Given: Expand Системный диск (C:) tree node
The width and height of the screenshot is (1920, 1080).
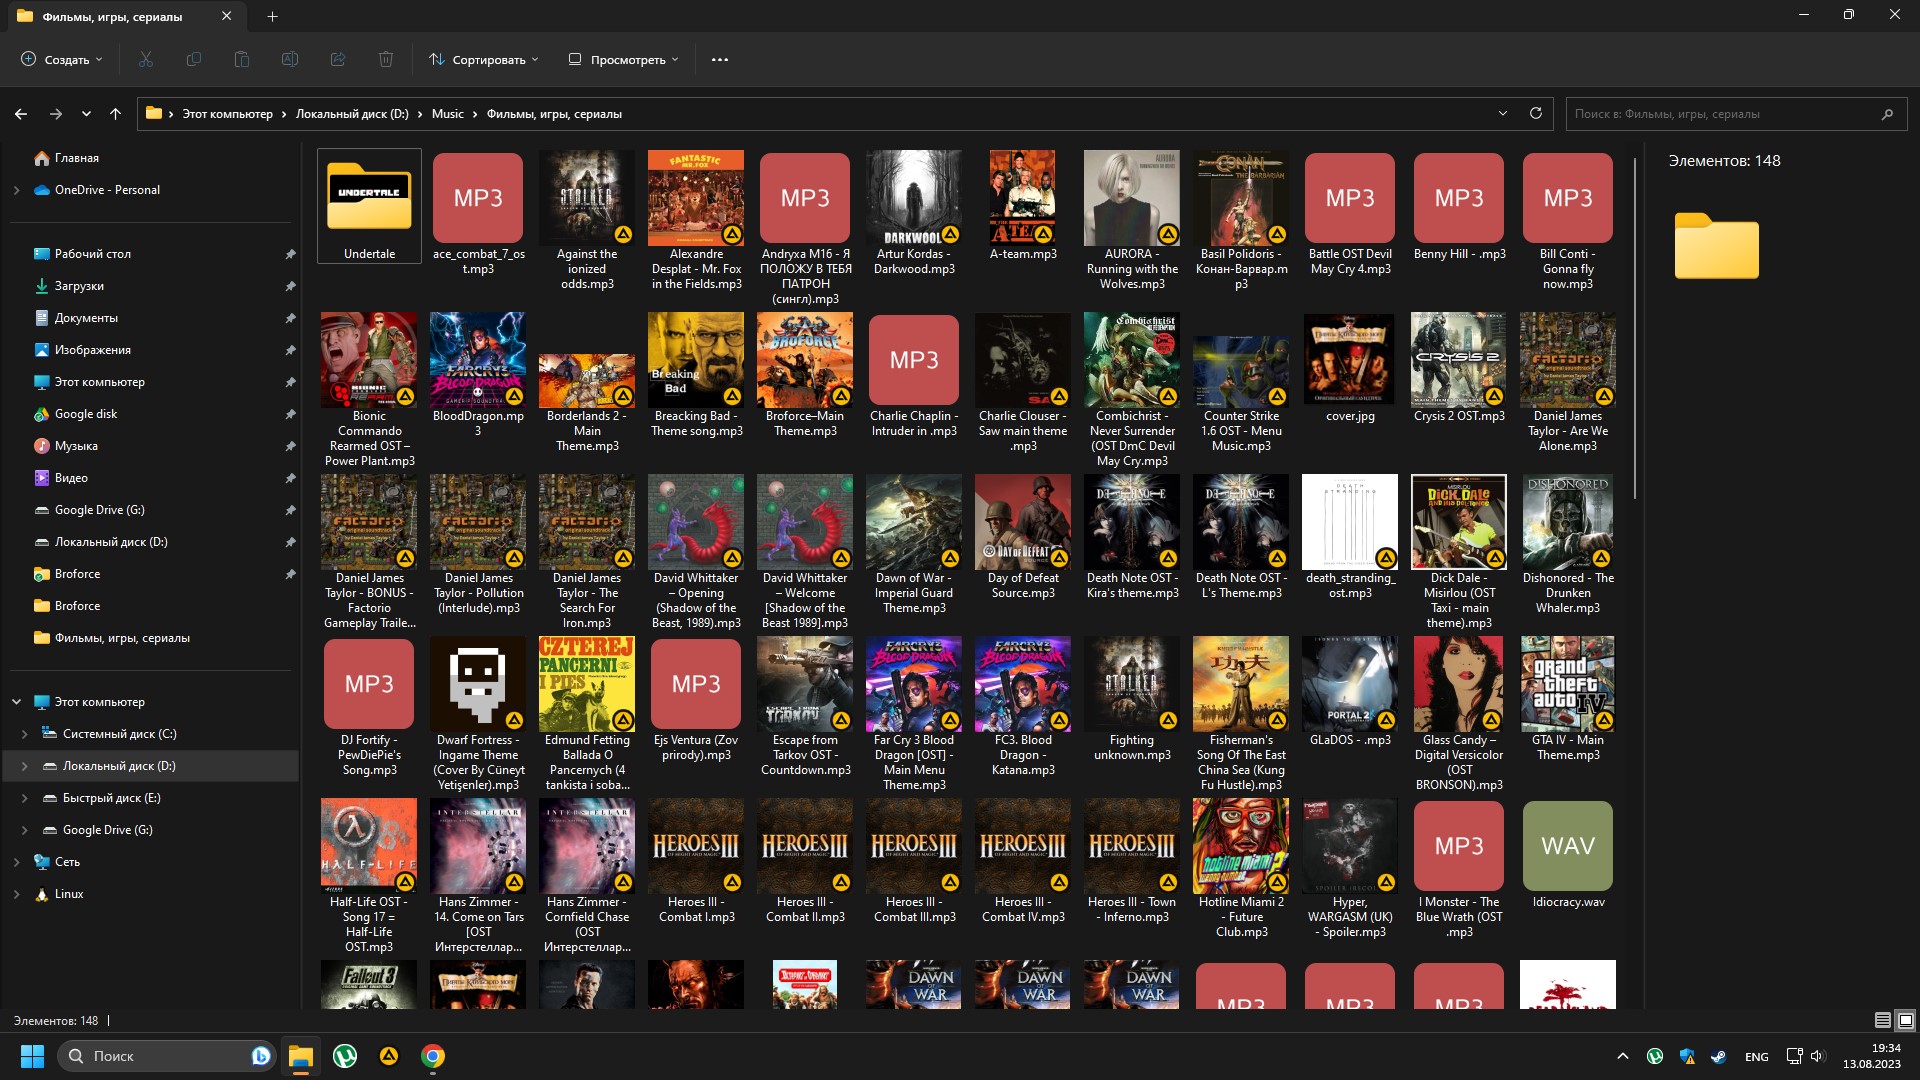Looking at the screenshot, I should click(x=25, y=734).
